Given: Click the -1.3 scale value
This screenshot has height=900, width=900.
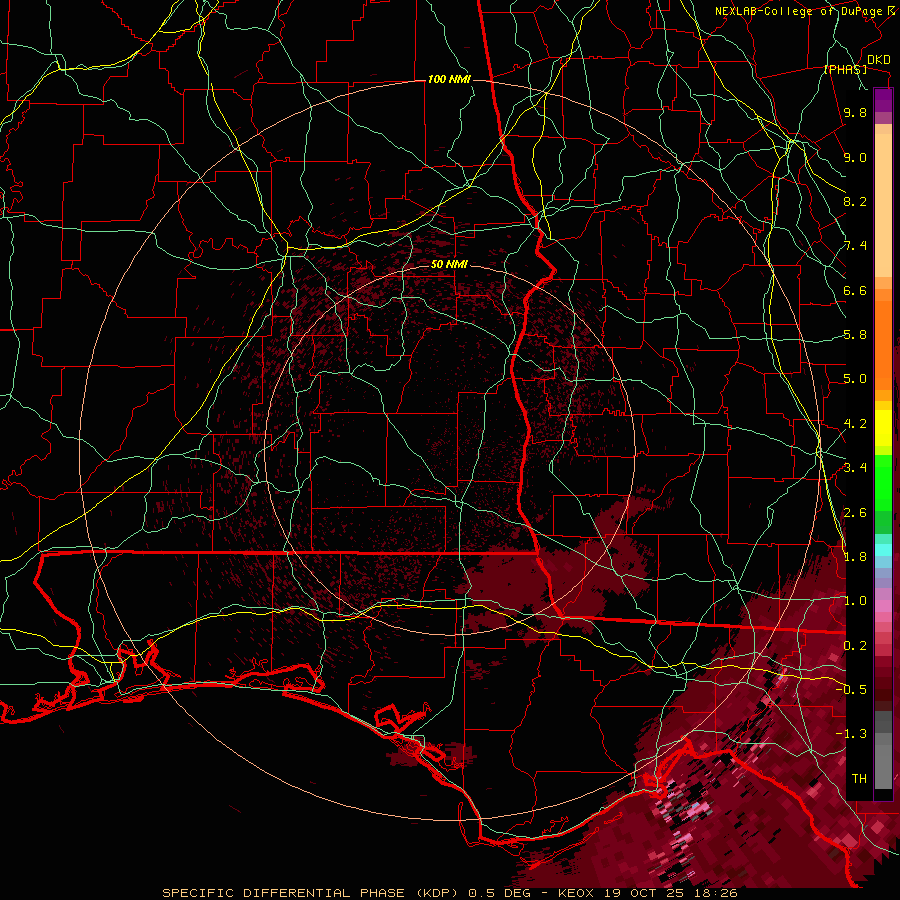Looking at the screenshot, I should click(x=852, y=734).
